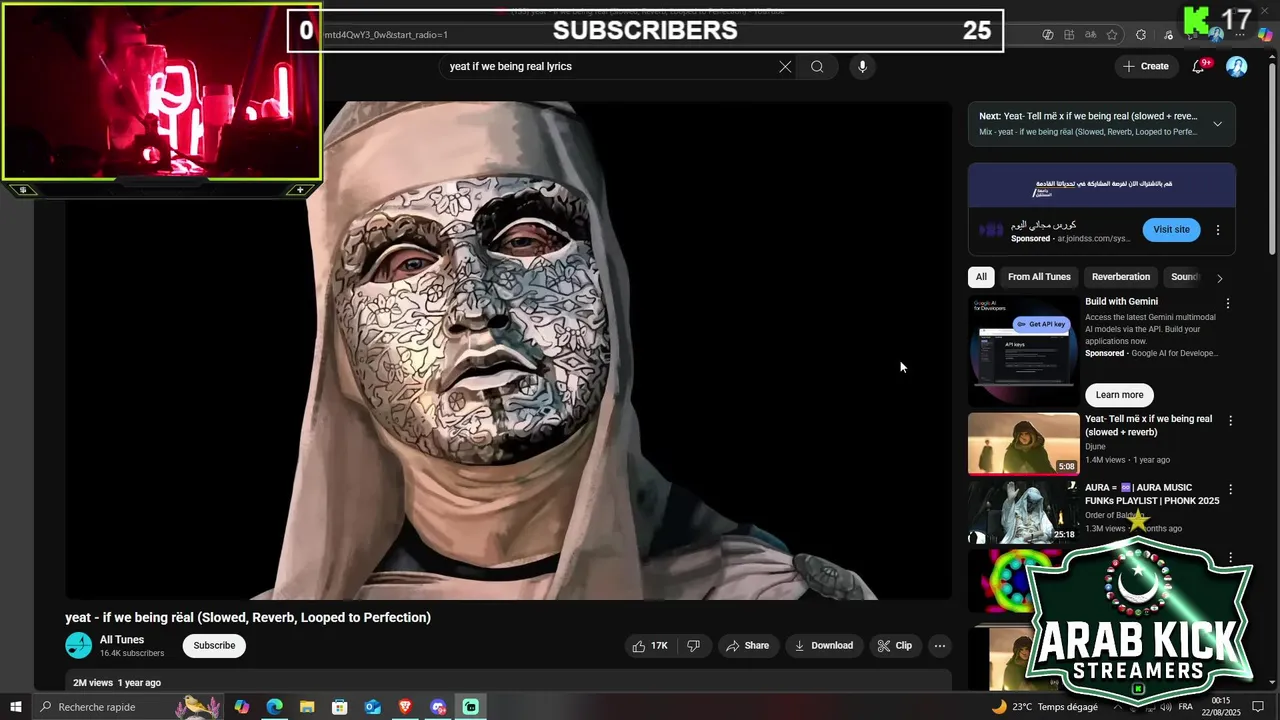Click Learn more on Gemini ad

point(1119,395)
